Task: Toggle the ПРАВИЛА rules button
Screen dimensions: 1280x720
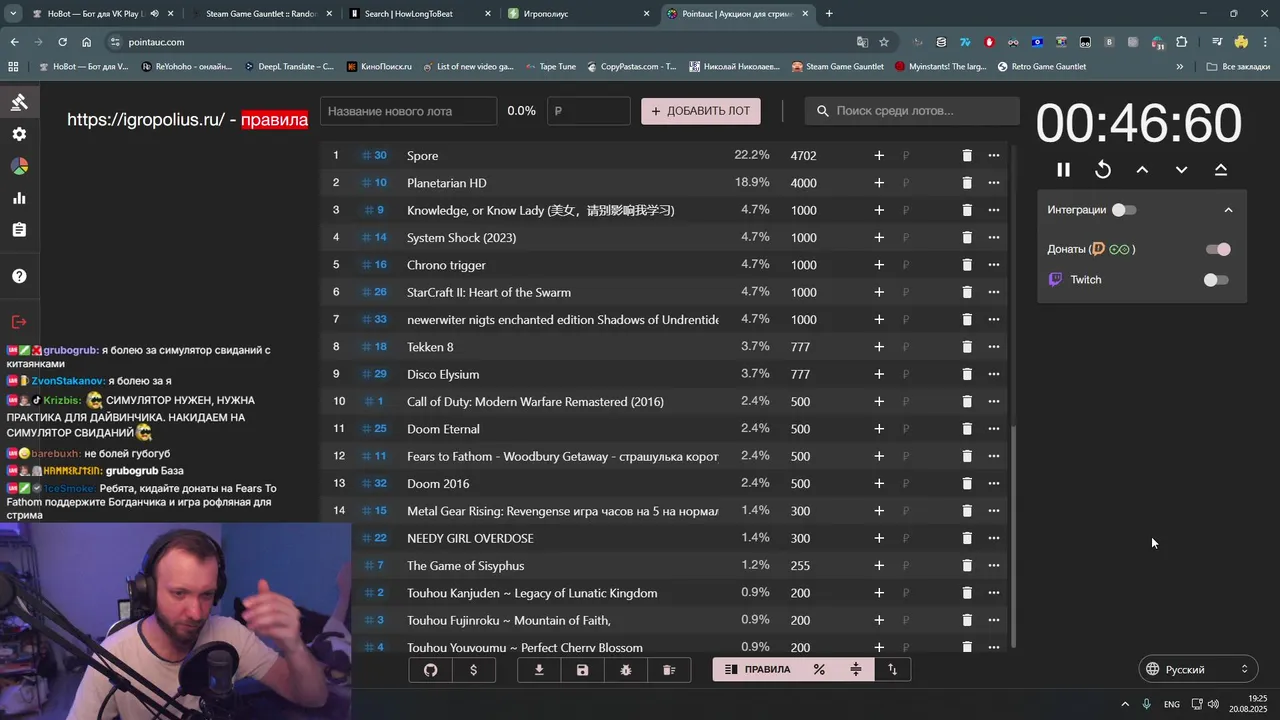Action: coord(757,670)
